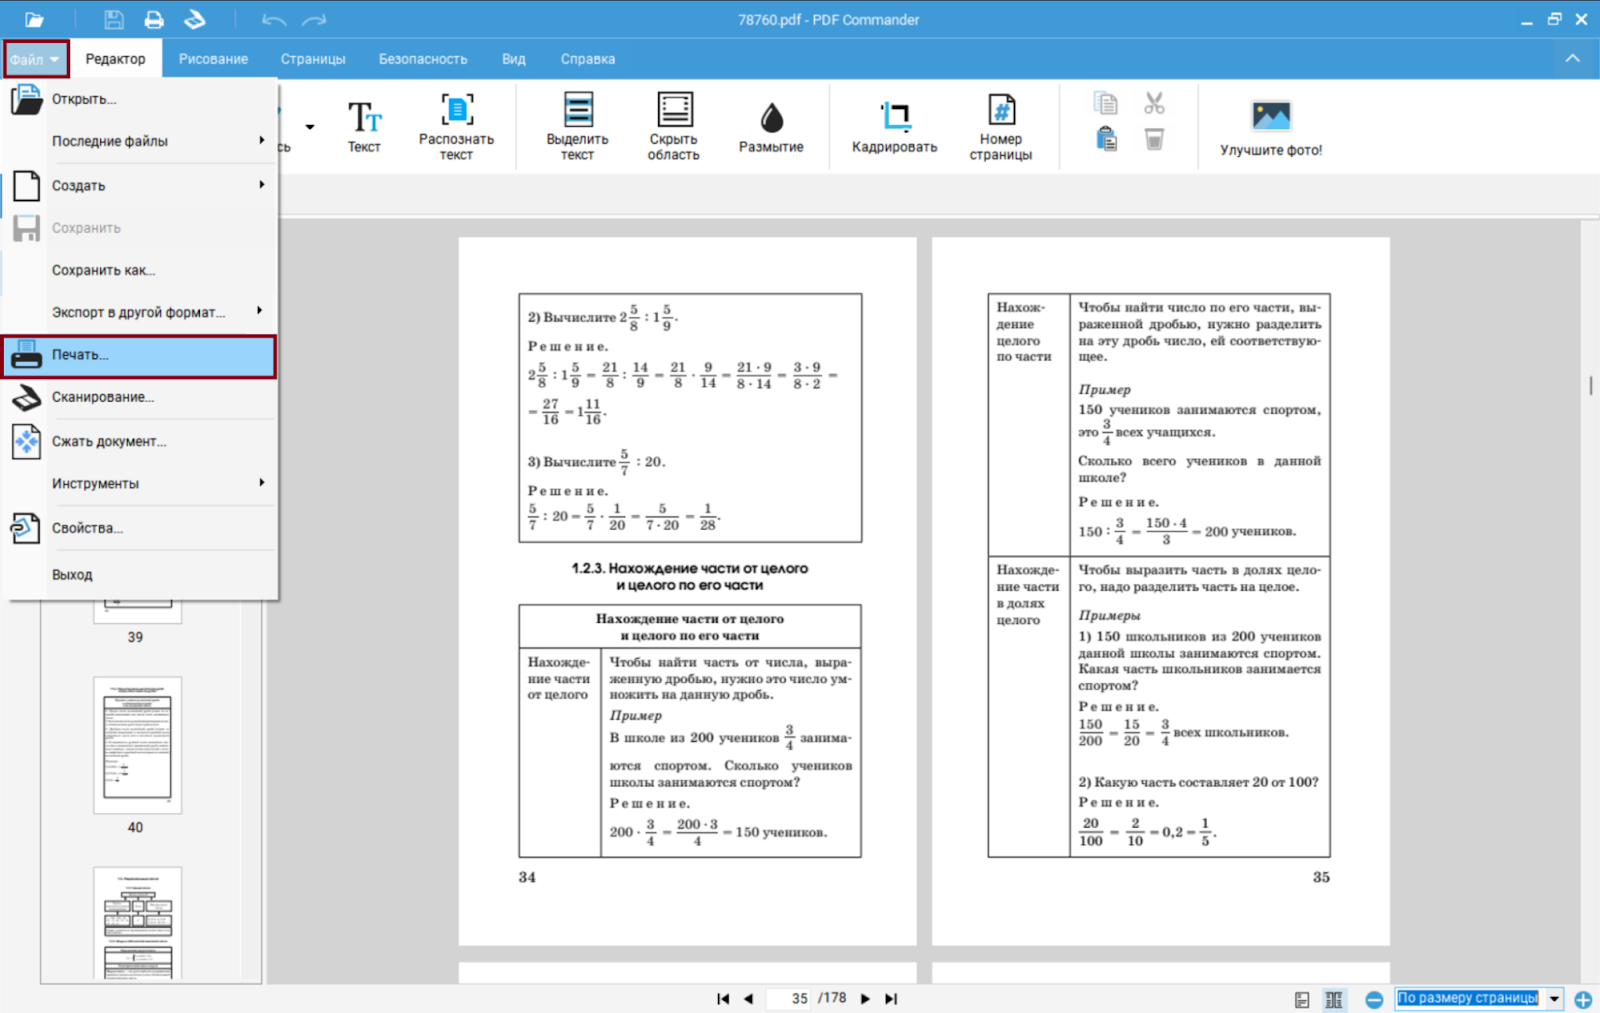Click Распознать текст tool
1600x1013 pixels.
[456, 126]
